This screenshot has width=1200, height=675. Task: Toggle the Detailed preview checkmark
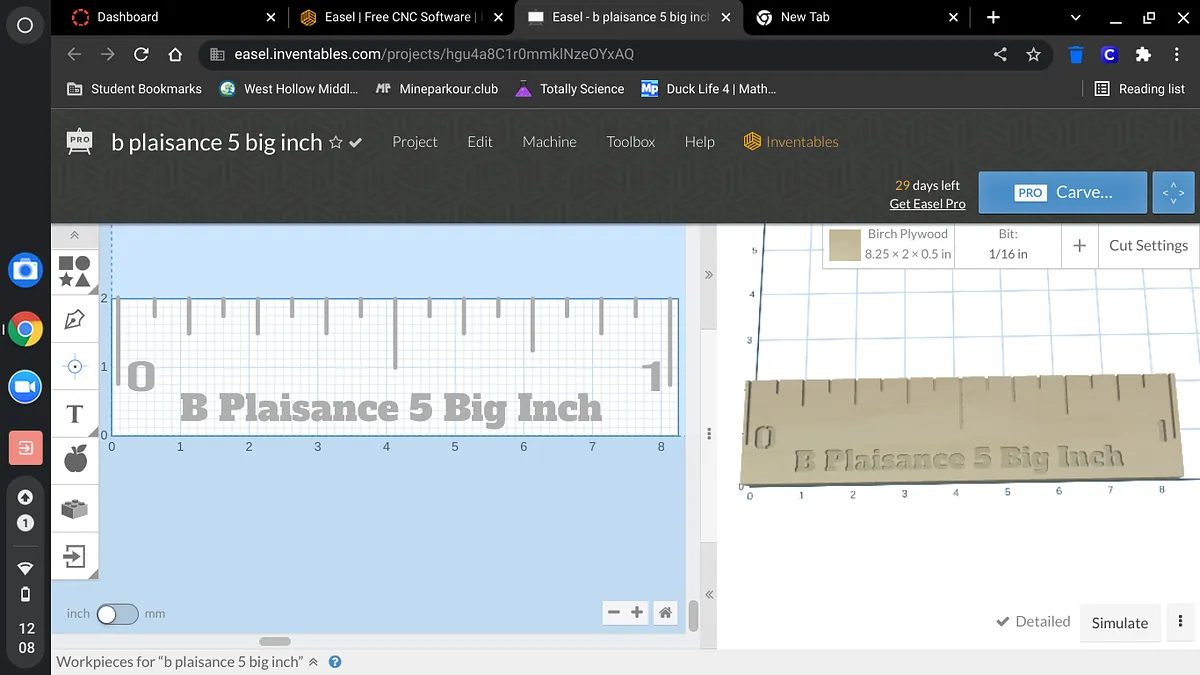coord(1003,622)
